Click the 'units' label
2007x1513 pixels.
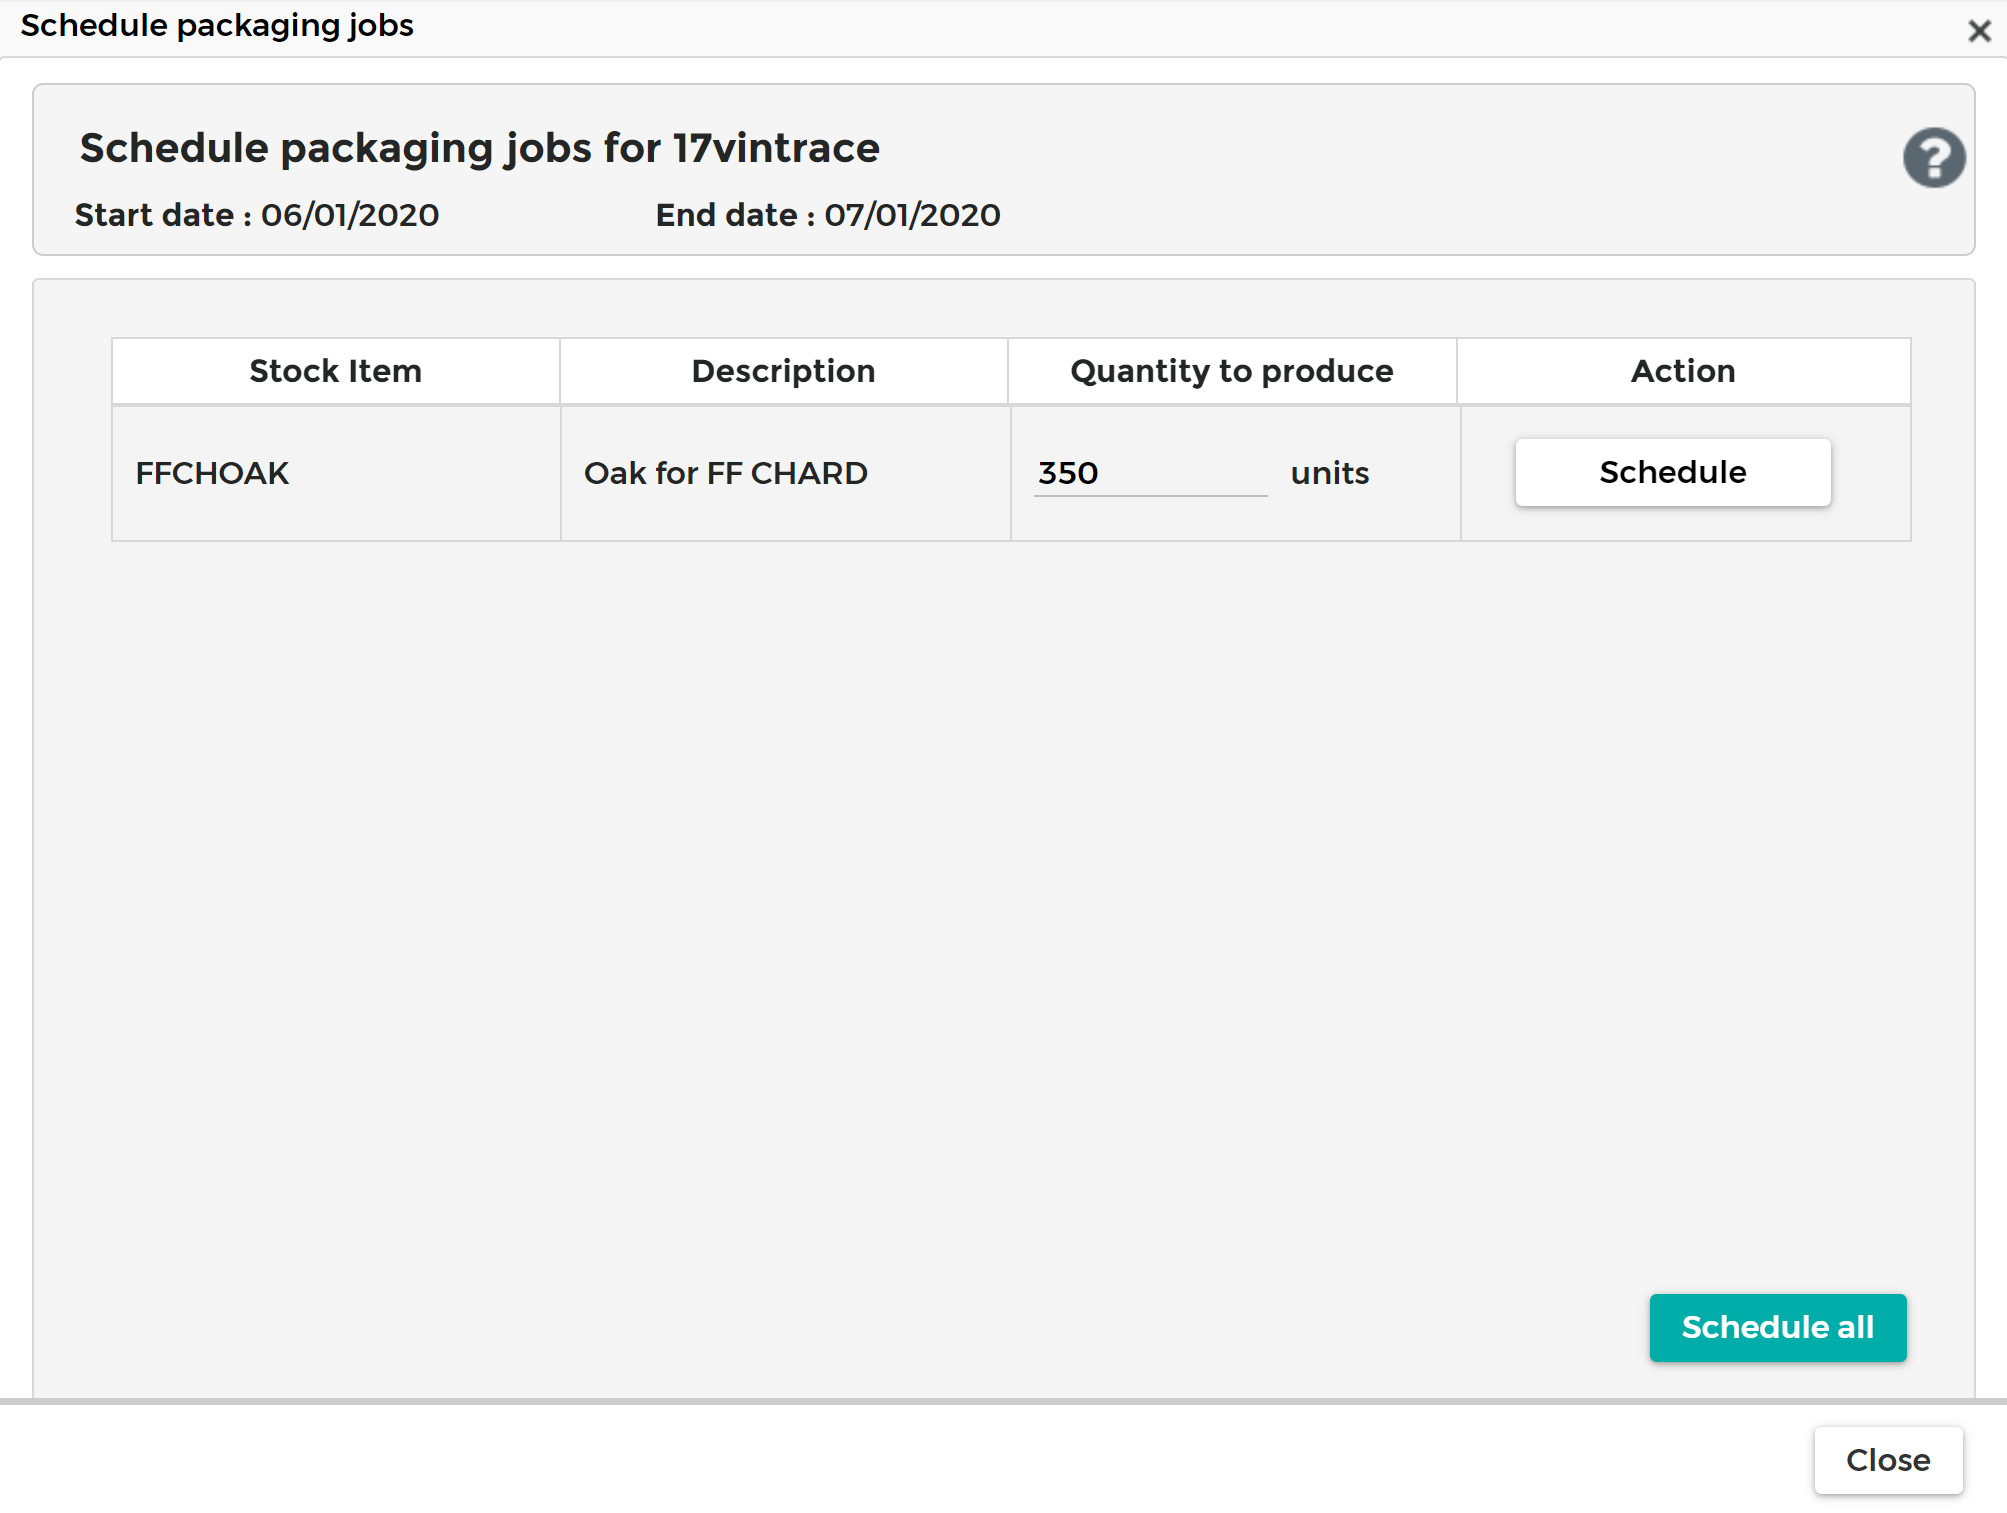point(1330,473)
